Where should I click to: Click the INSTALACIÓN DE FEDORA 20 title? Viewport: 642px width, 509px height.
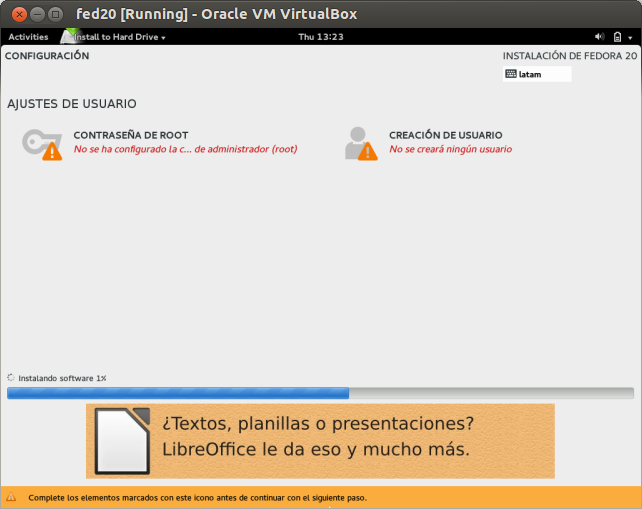pos(570,56)
